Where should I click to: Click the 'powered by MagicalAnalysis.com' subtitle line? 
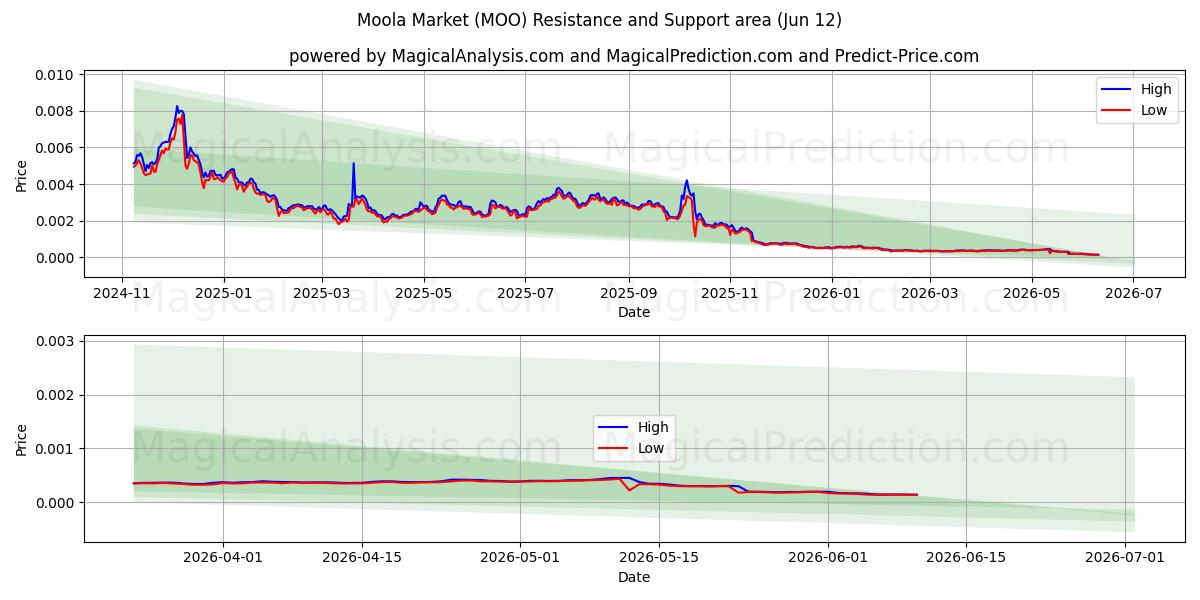[634, 56]
